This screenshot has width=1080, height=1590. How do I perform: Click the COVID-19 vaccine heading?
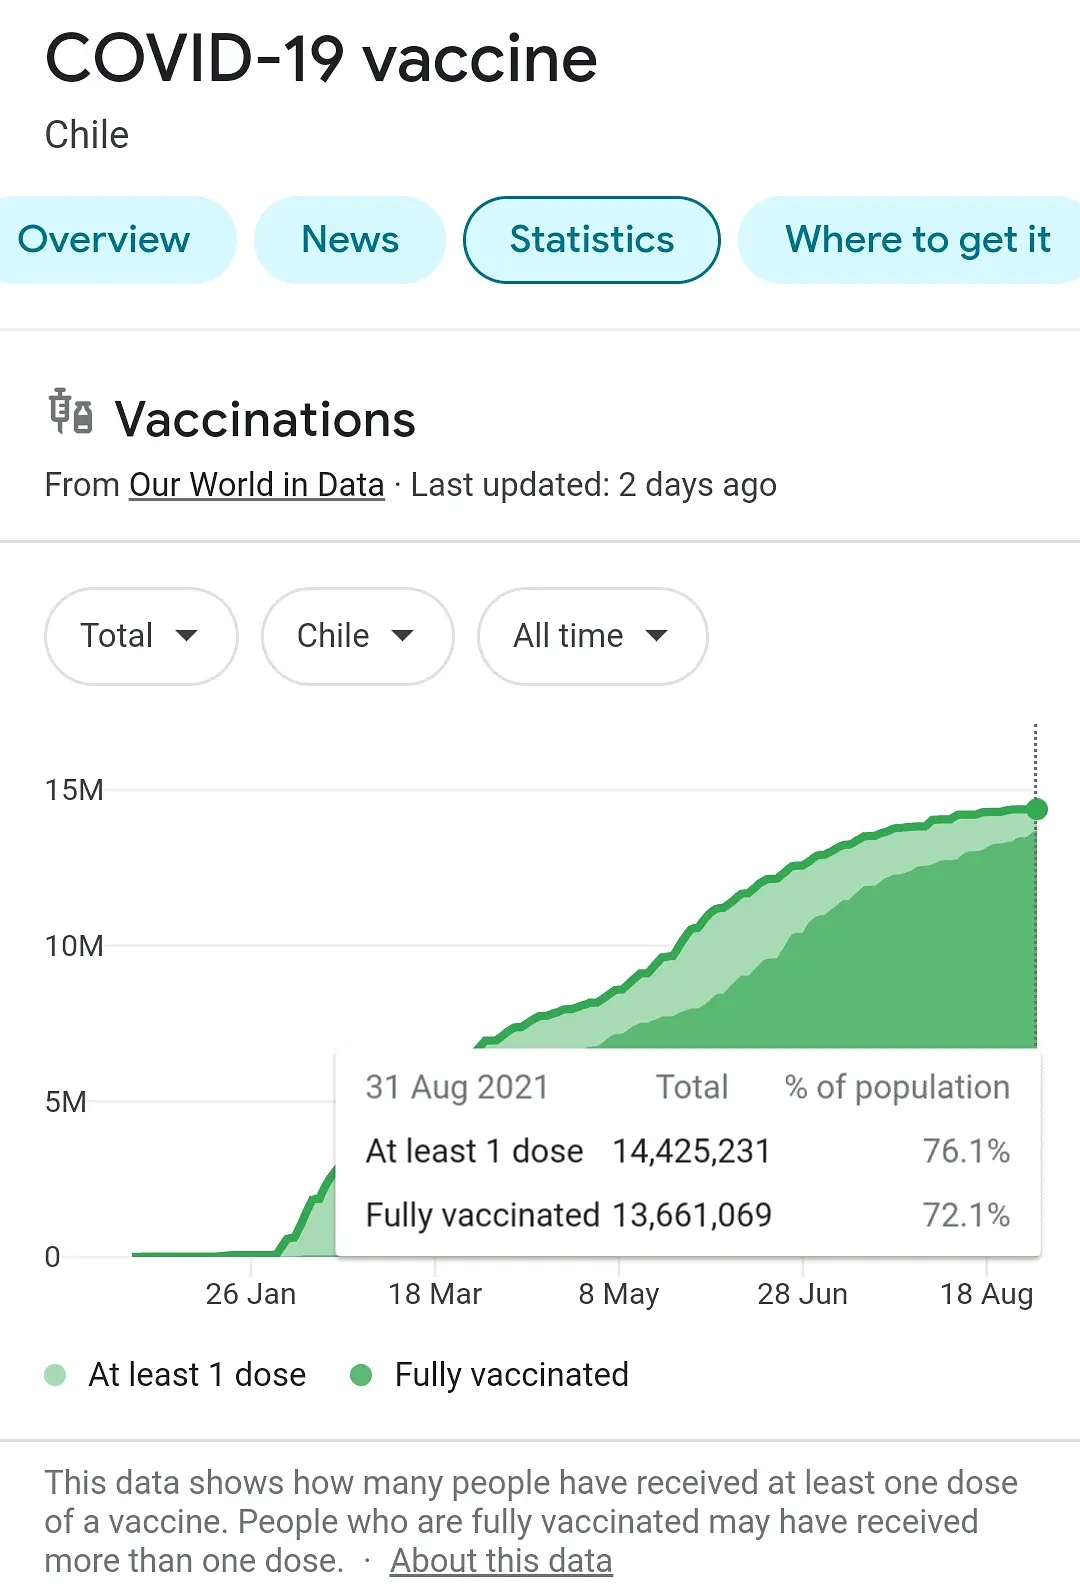click(x=321, y=59)
